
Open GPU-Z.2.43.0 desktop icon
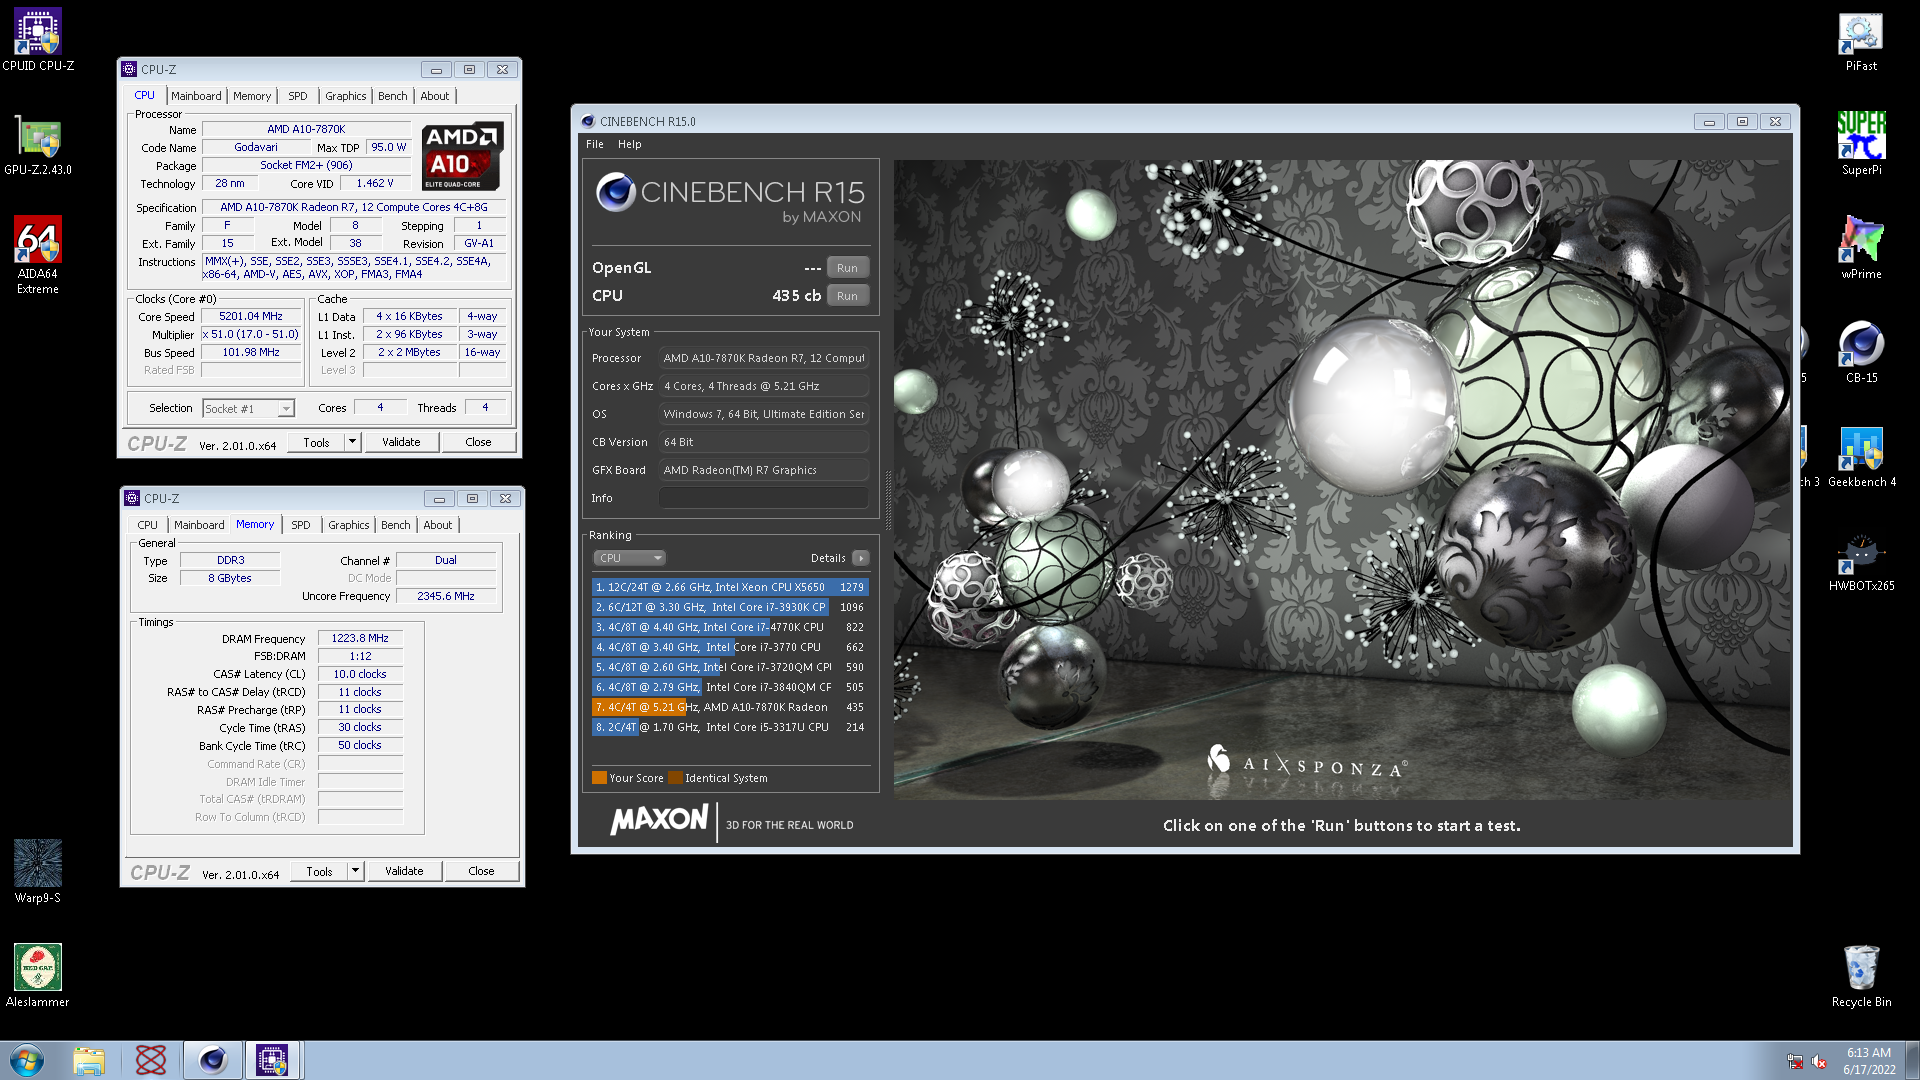tap(38, 145)
